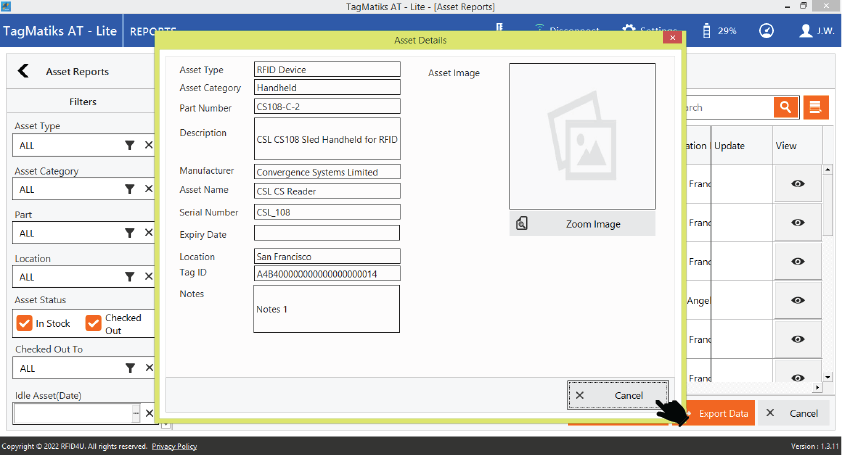
Task: Clear the Asset Type filter with X
Action: pos(149,145)
